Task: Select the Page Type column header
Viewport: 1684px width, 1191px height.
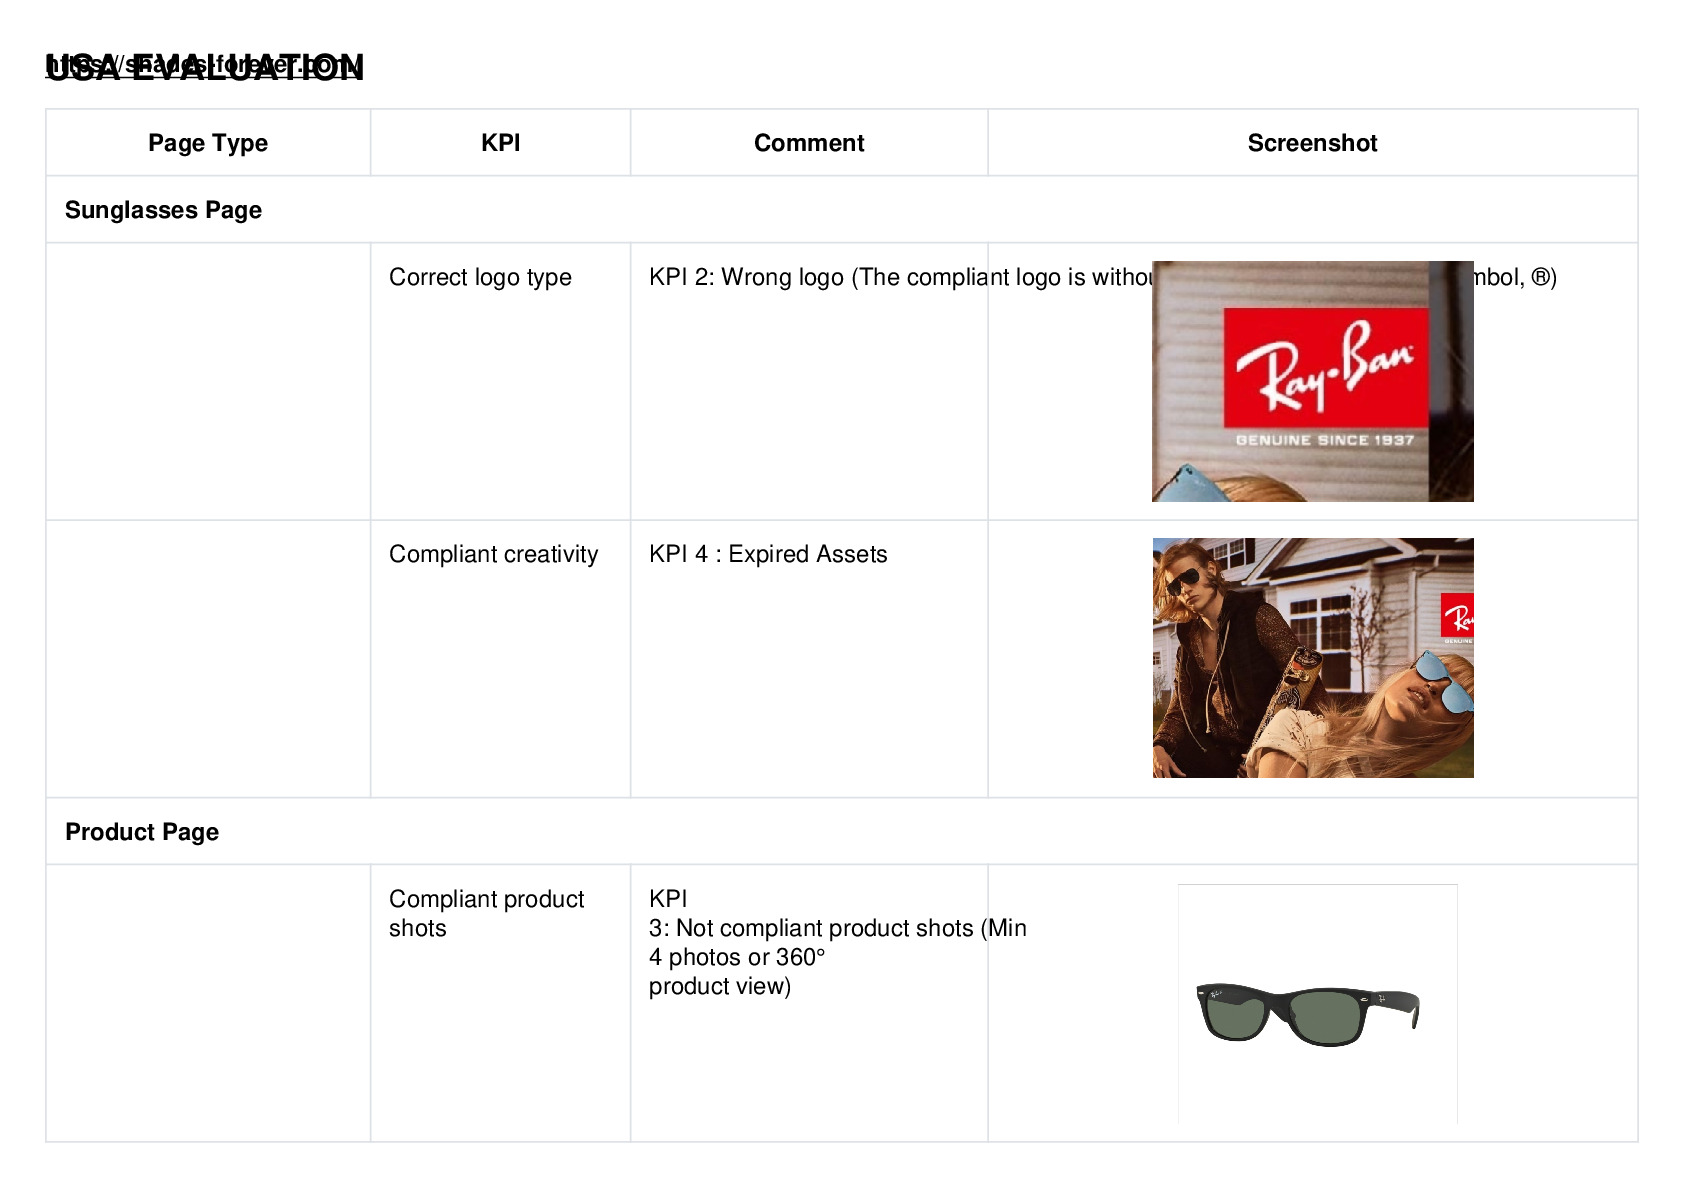Action: pos(208,143)
